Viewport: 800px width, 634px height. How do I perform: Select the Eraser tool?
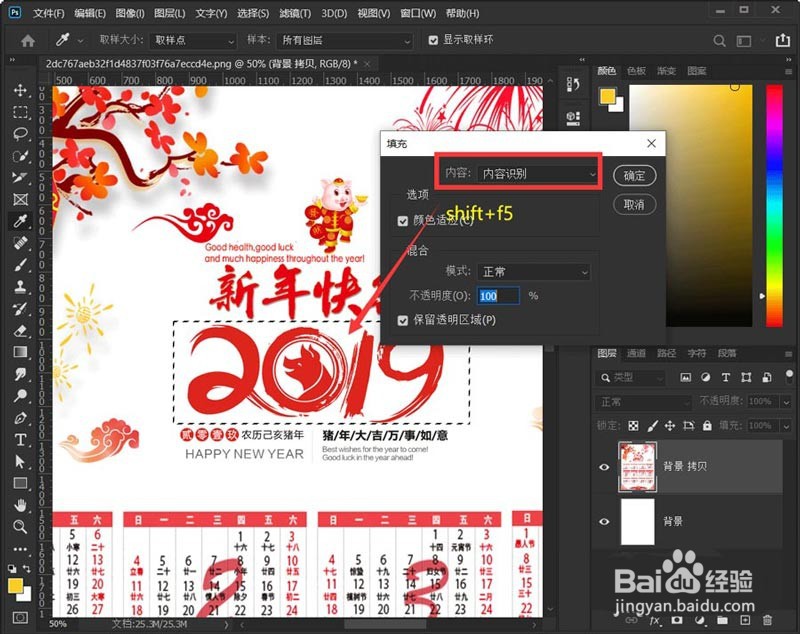[x=20, y=331]
